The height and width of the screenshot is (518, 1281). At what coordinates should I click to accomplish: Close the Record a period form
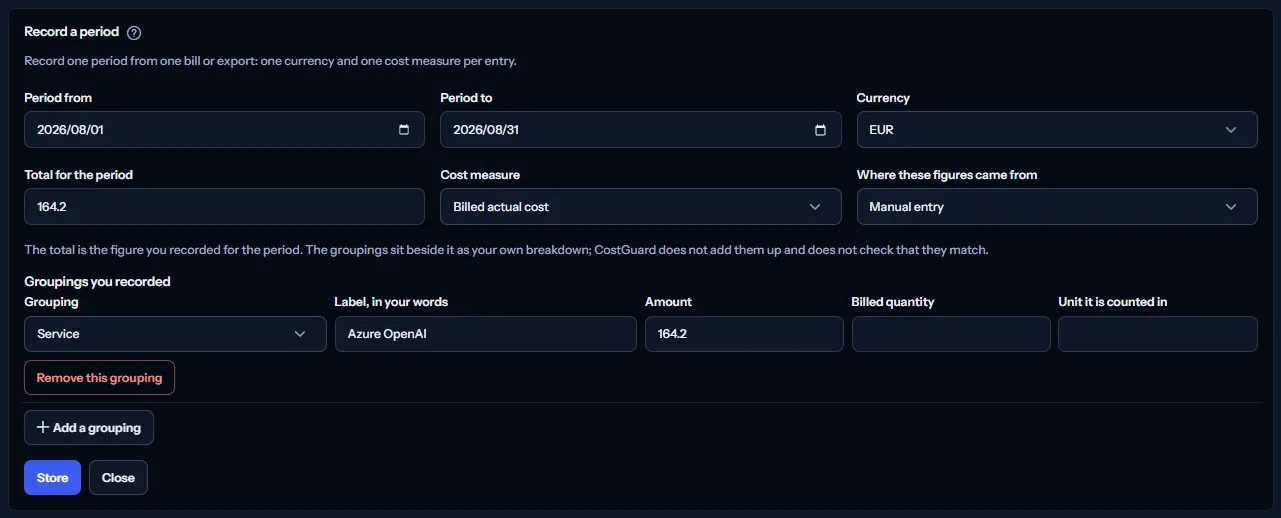118,478
